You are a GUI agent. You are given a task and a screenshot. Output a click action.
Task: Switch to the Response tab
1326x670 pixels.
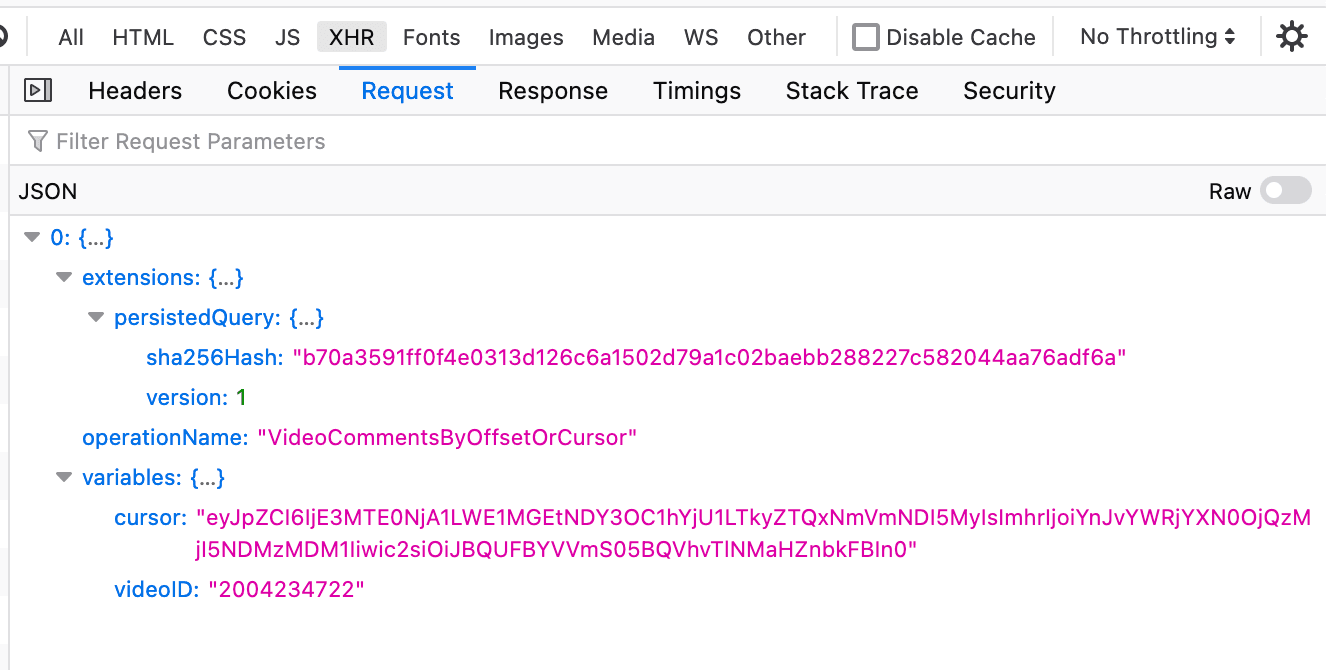coord(553,90)
